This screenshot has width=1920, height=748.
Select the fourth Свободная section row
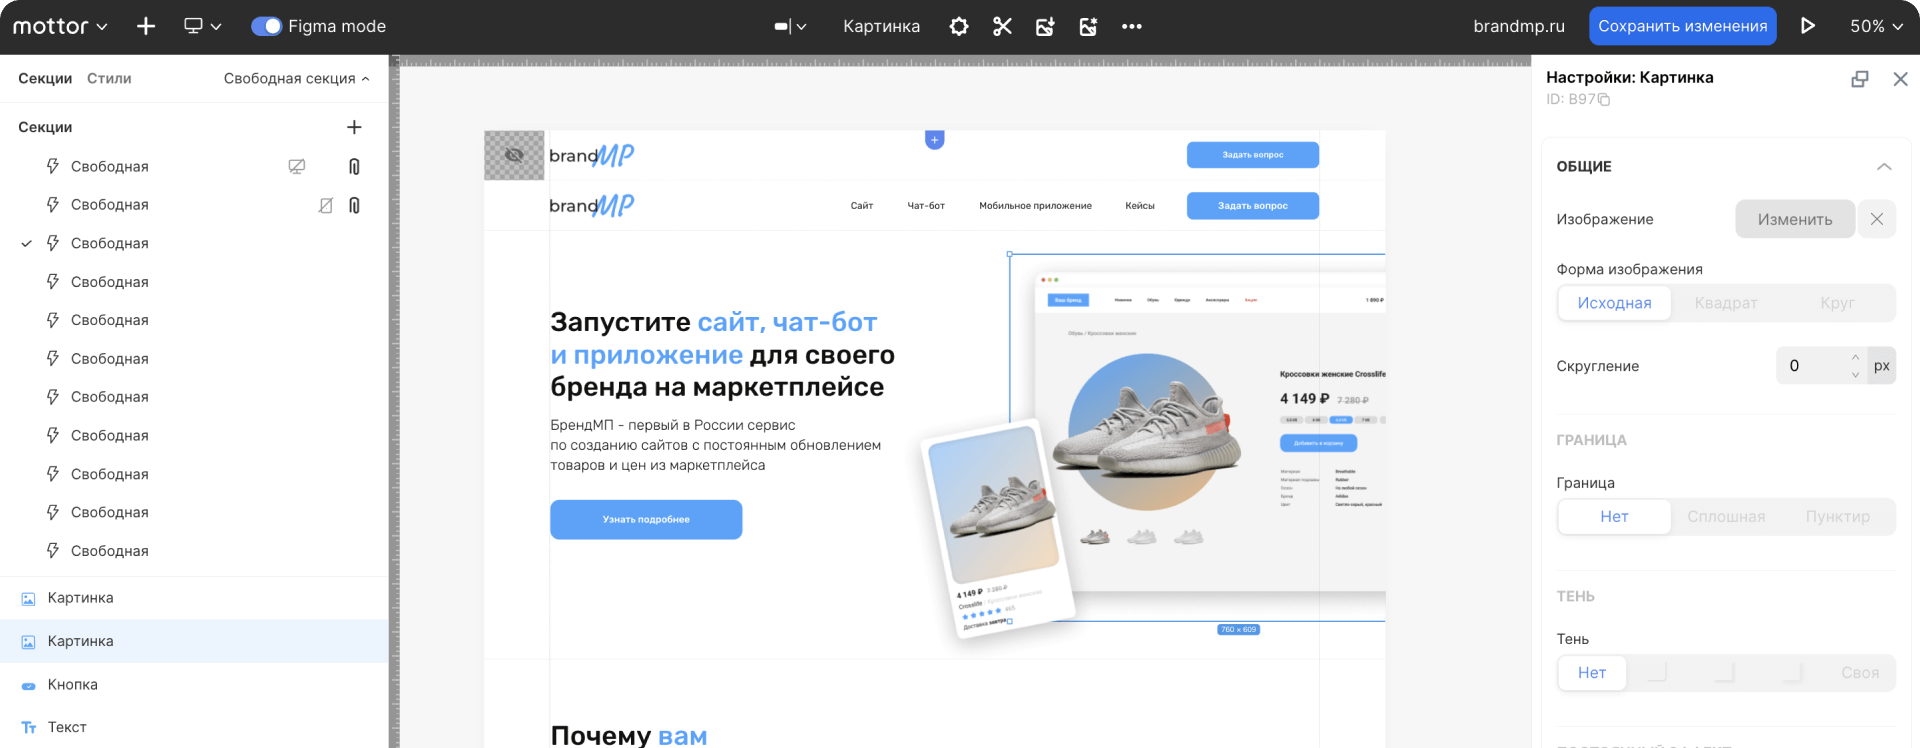194,282
